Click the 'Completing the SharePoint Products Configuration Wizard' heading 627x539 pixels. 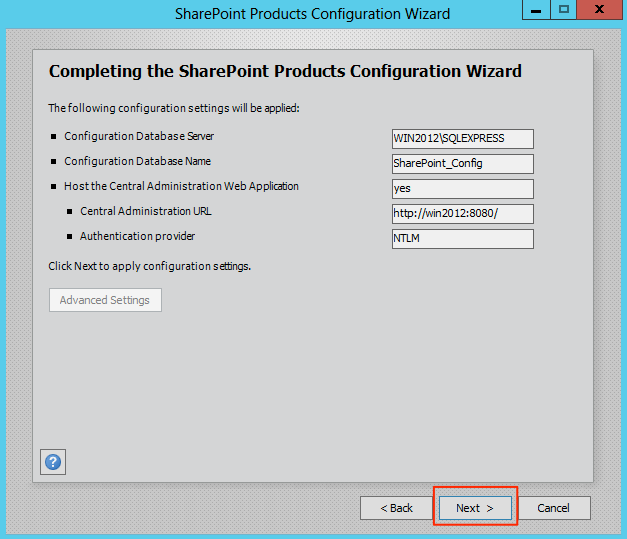coord(285,72)
